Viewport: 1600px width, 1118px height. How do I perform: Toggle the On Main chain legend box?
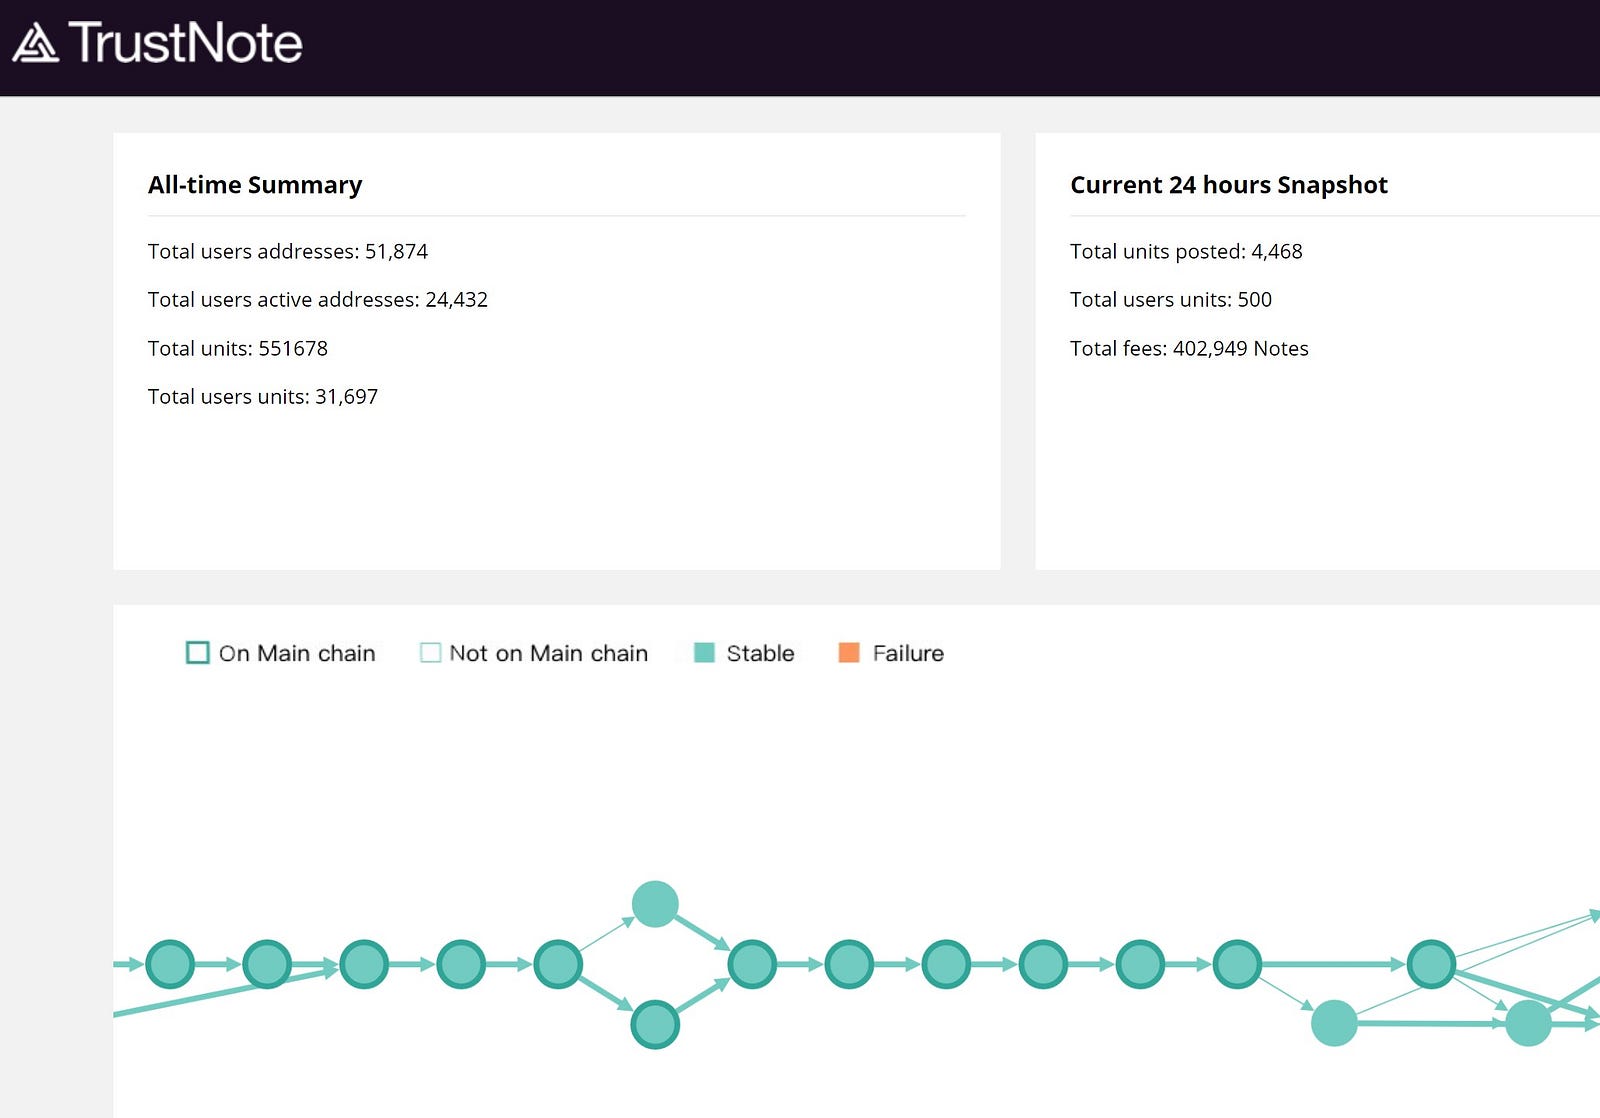pos(198,653)
